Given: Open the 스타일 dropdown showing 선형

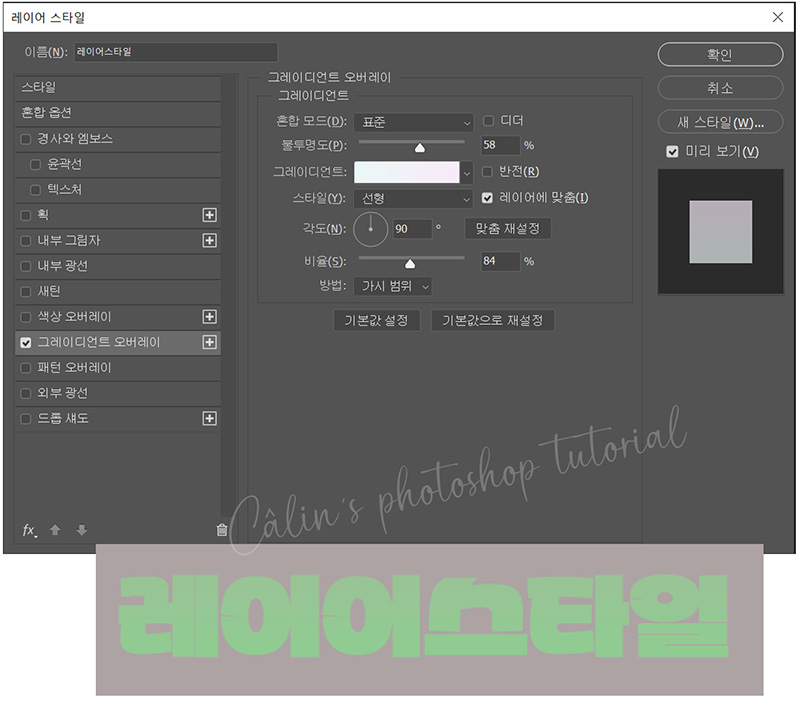Looking at the screenshot, I should coord(413,198).
